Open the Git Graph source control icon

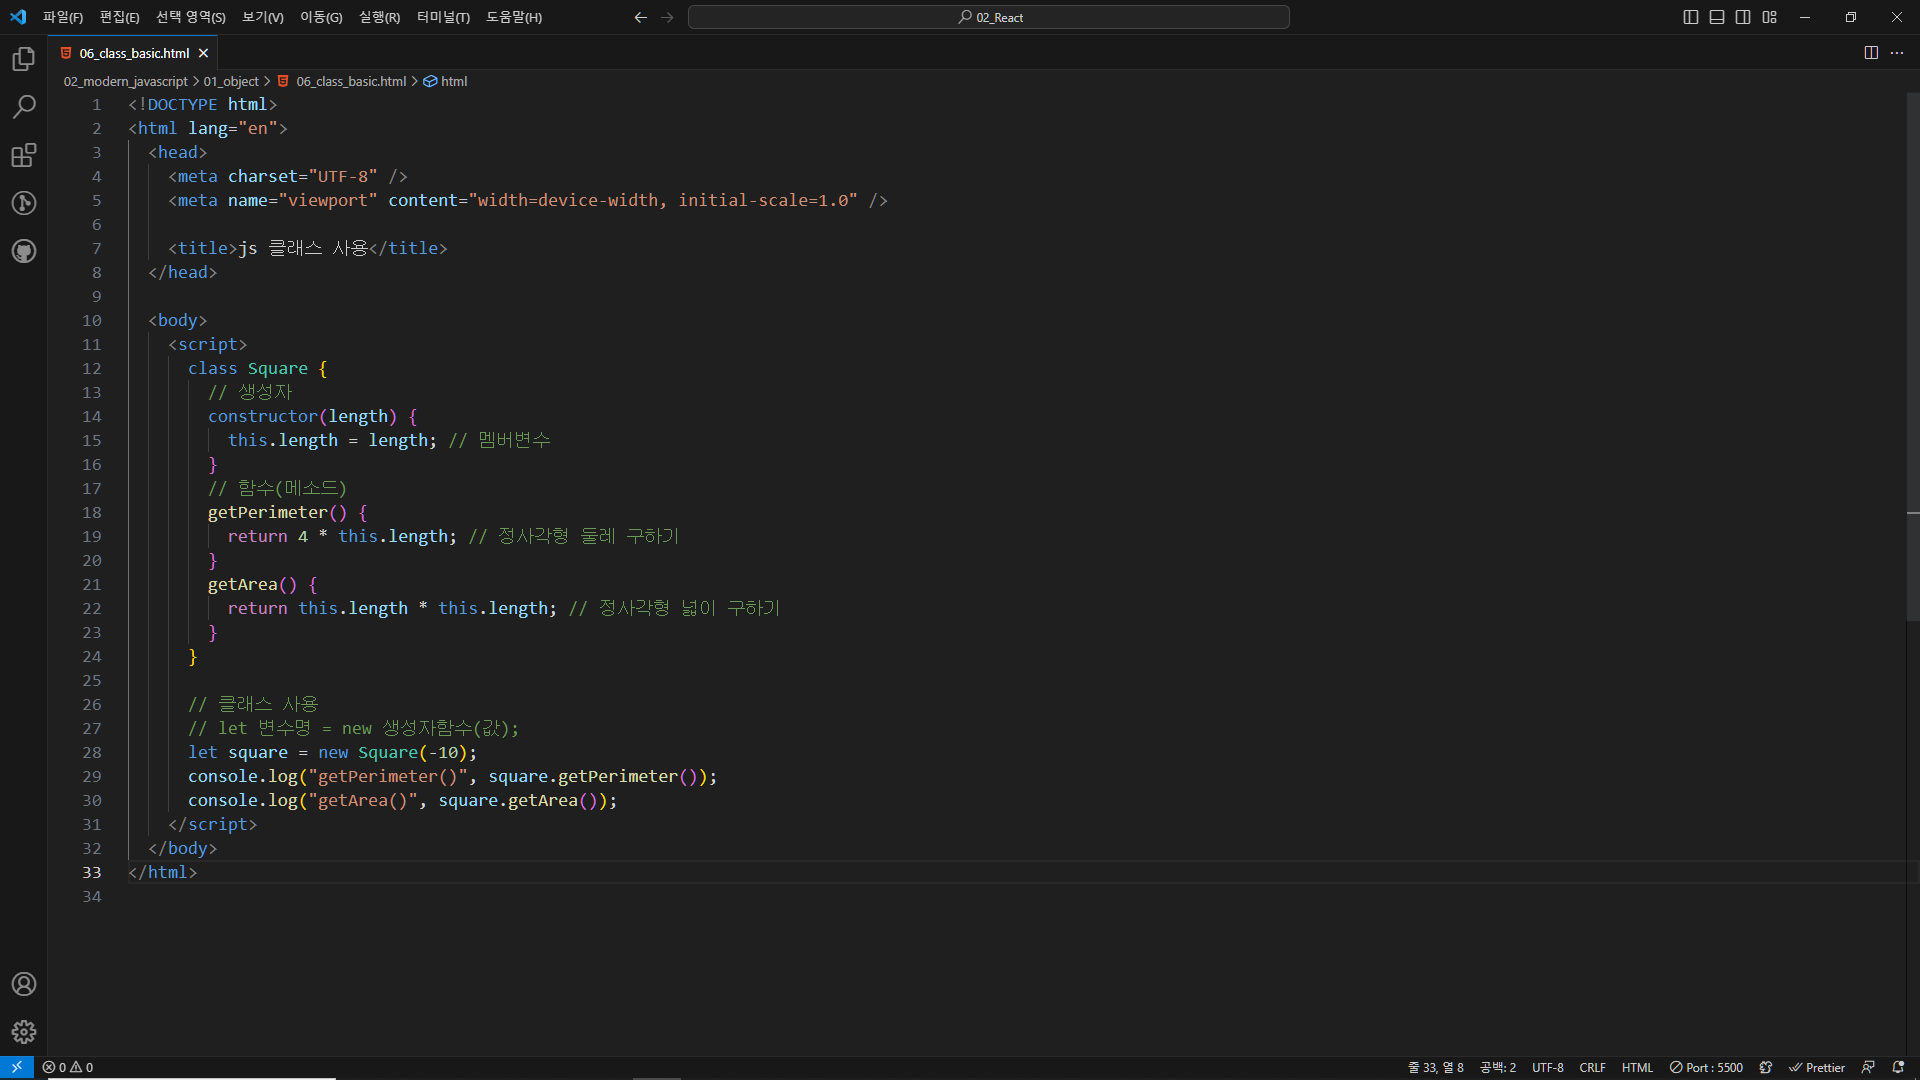click(24, 203)
